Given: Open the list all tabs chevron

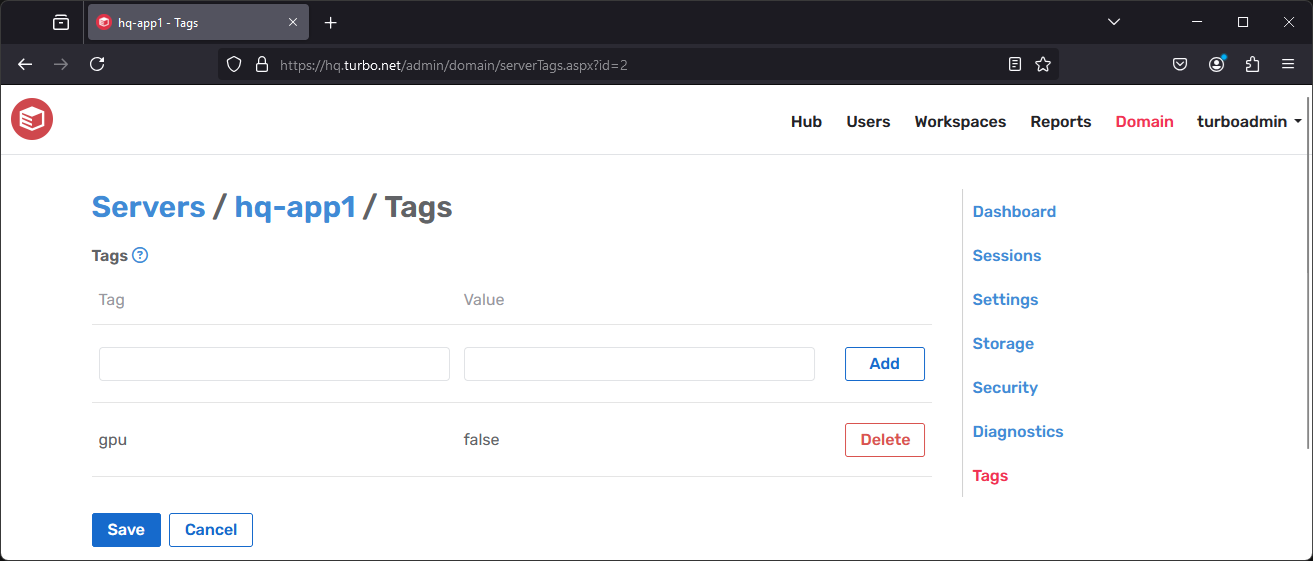Looking at the screenshot, I should (1114, 22).
